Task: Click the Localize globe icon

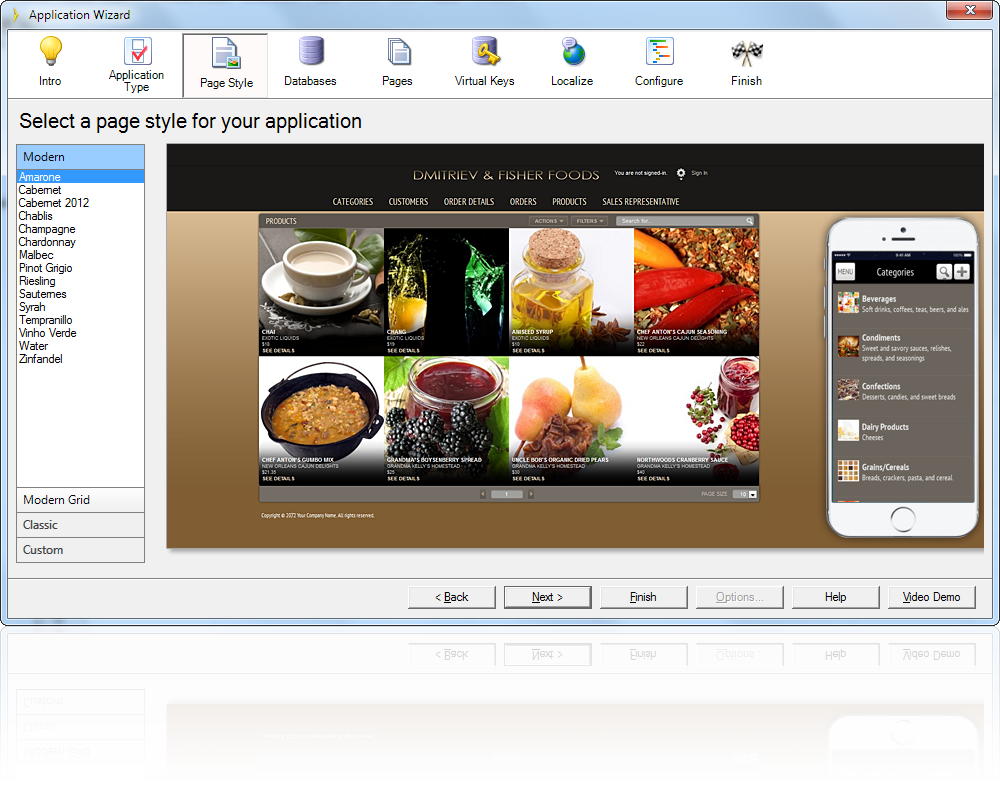Action: point(572,52)
